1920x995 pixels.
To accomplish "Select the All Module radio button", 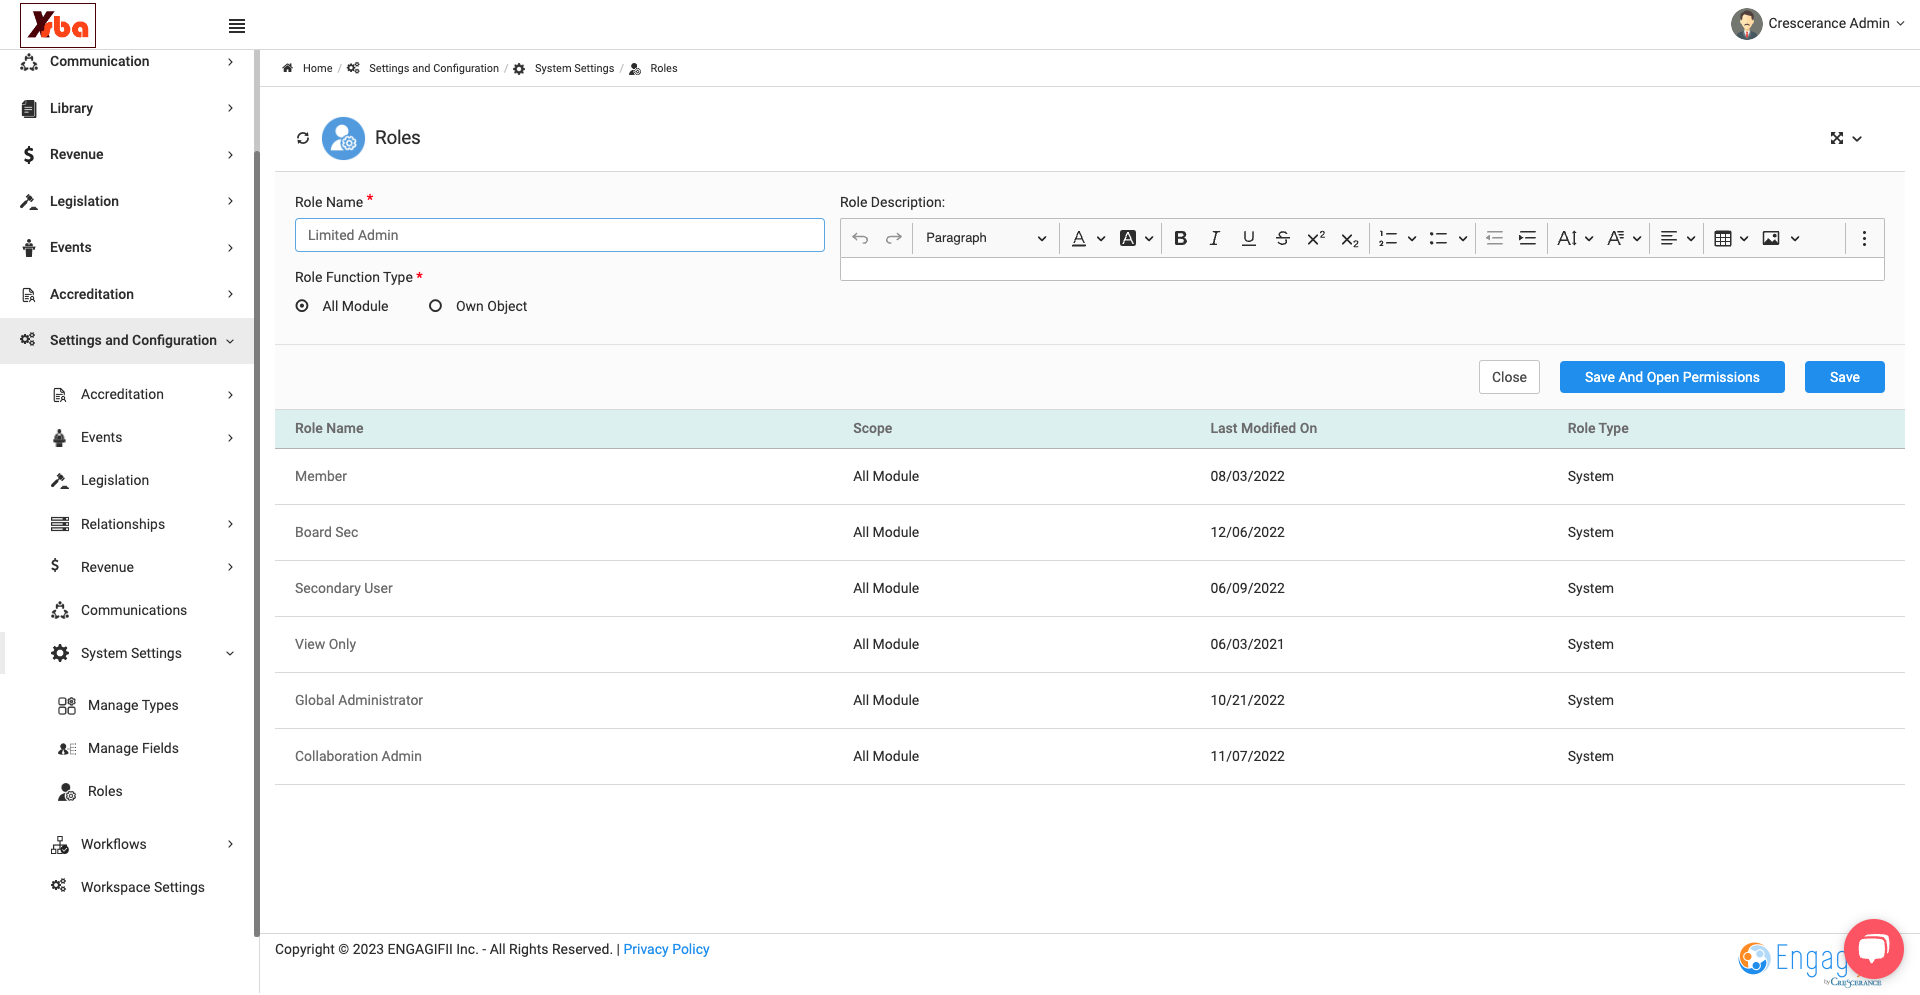I will coord(302,306).
